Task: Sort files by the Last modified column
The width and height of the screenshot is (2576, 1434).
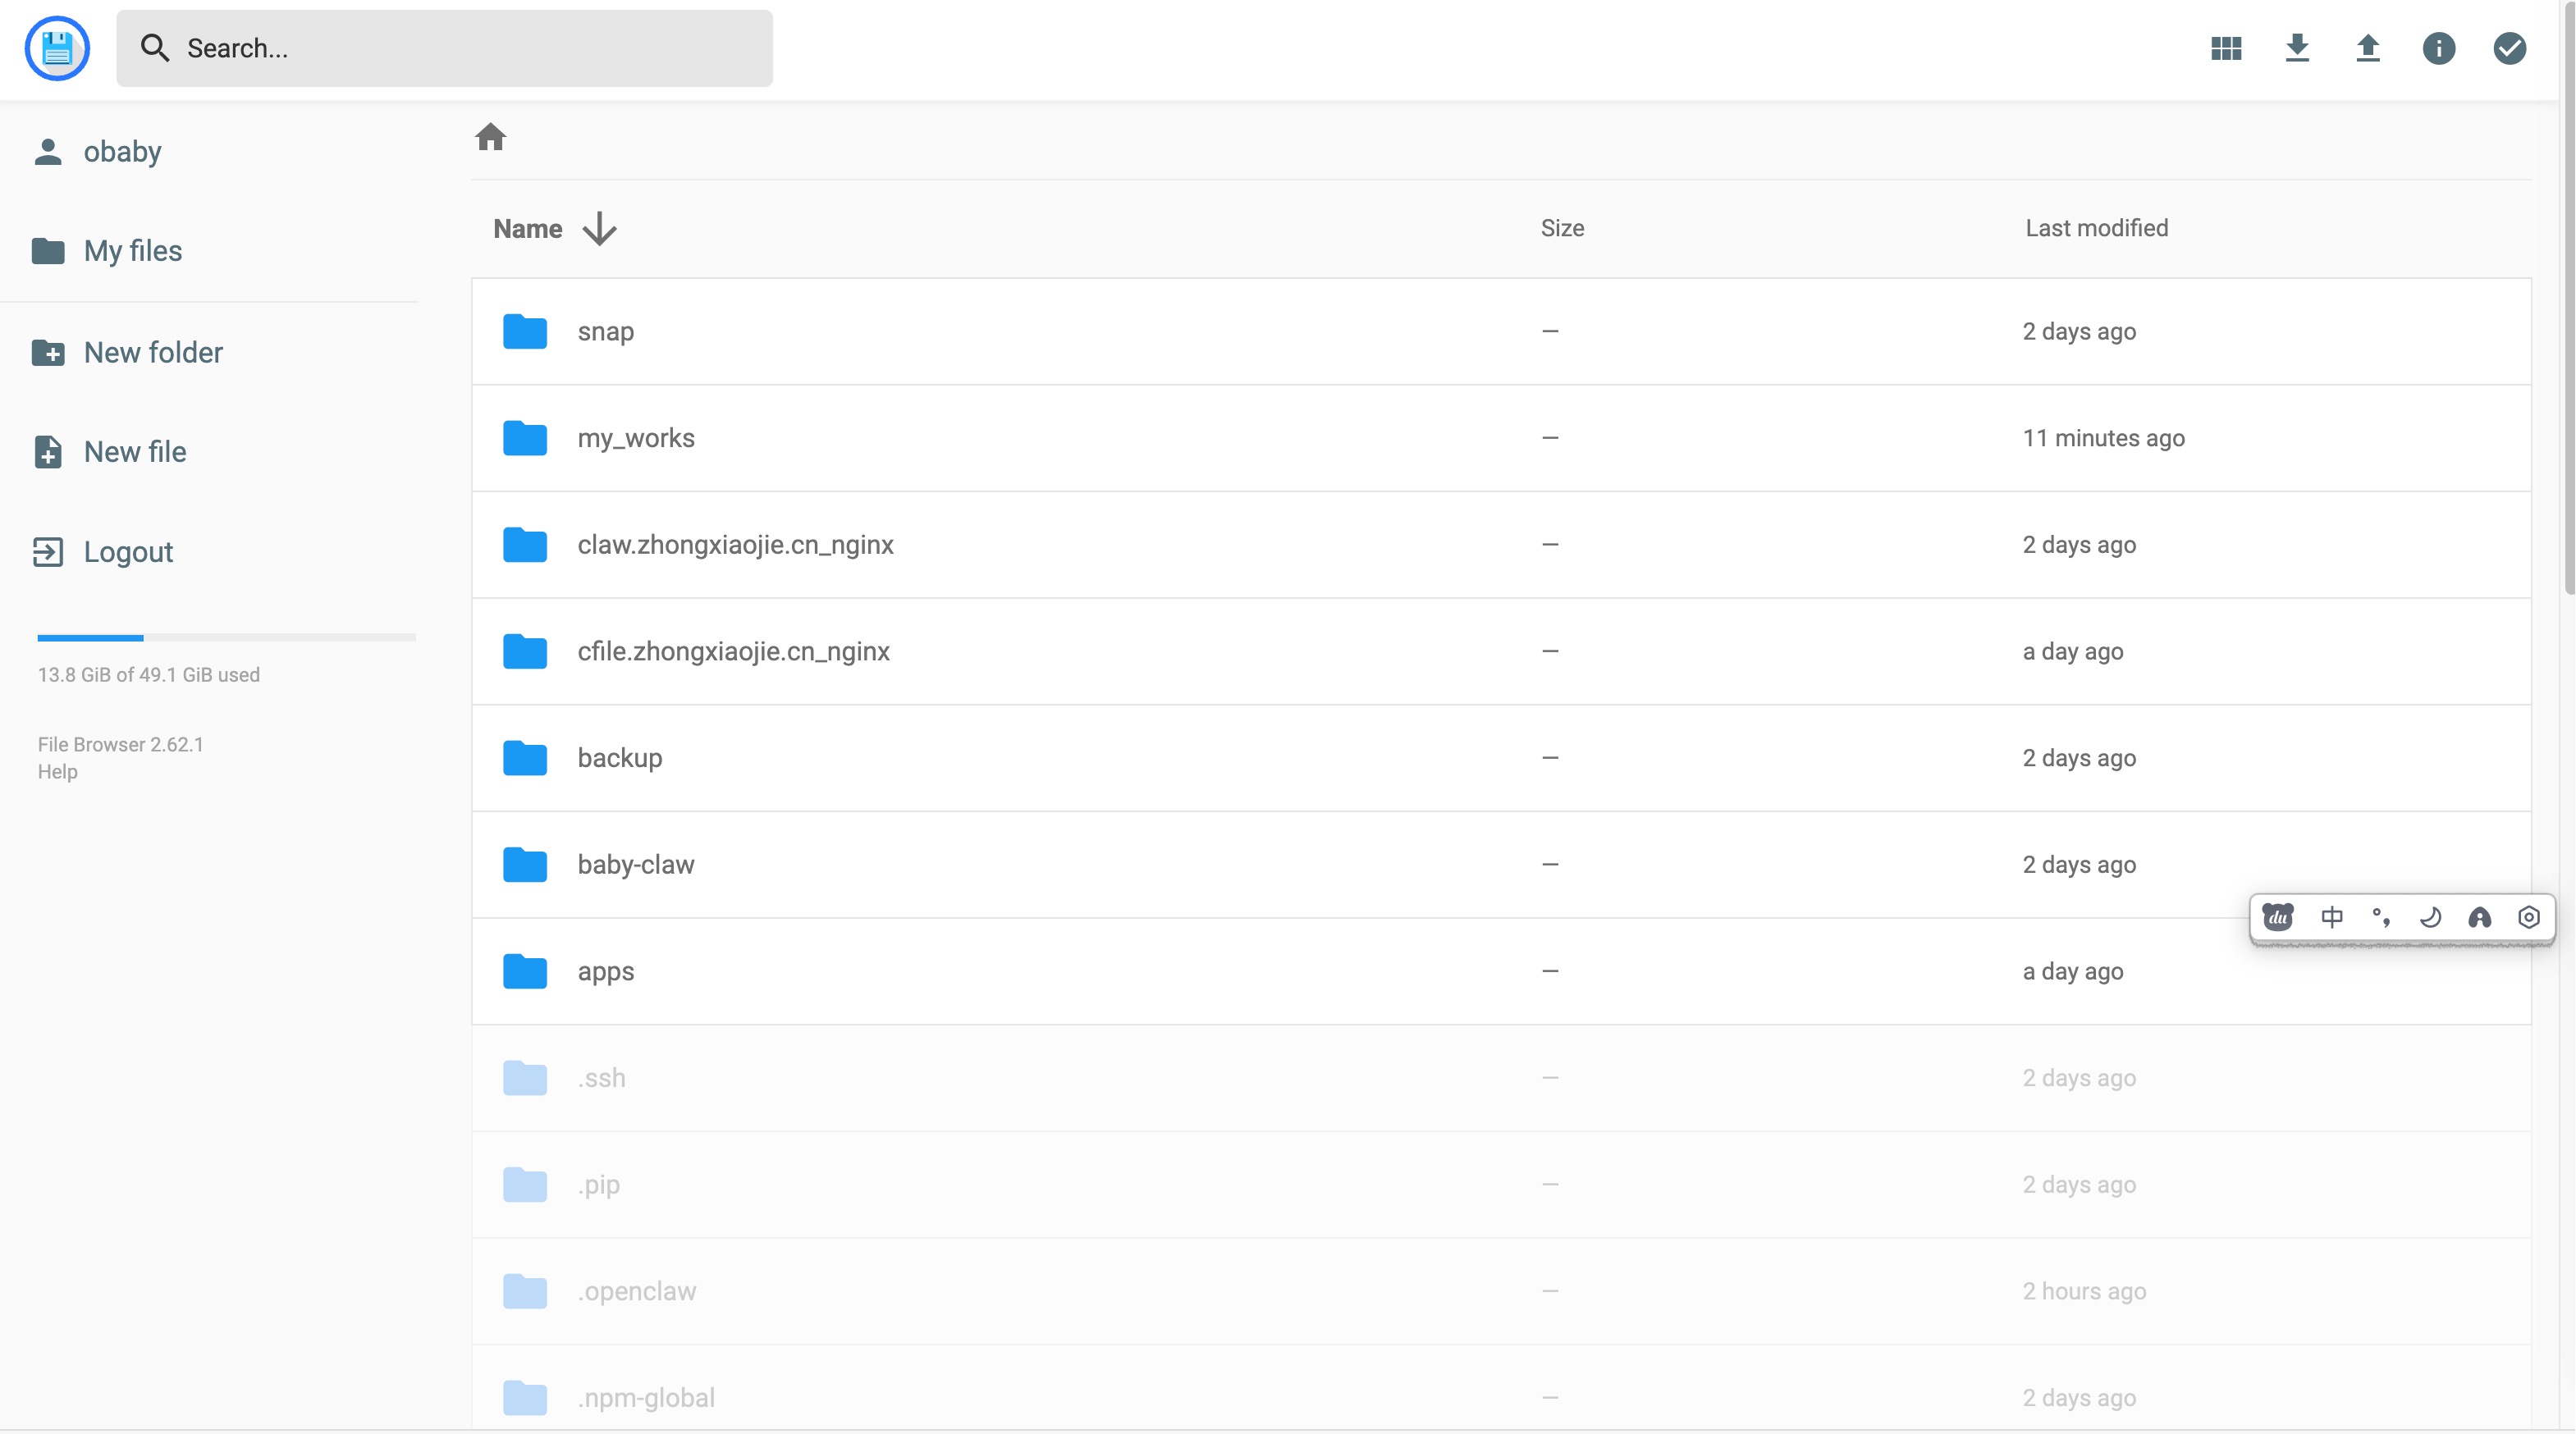Action: (2096, 228)
